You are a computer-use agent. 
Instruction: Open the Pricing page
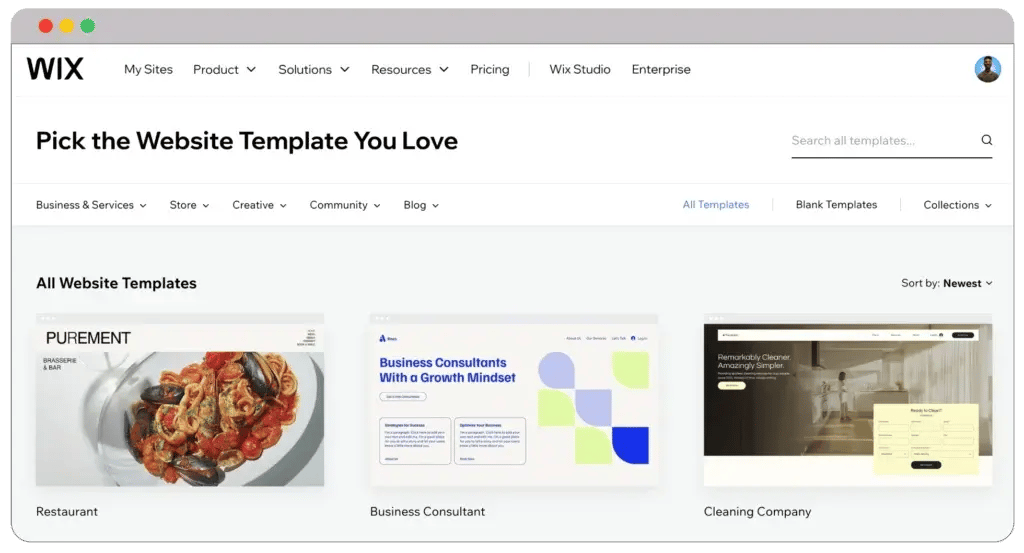coord(489,70)
